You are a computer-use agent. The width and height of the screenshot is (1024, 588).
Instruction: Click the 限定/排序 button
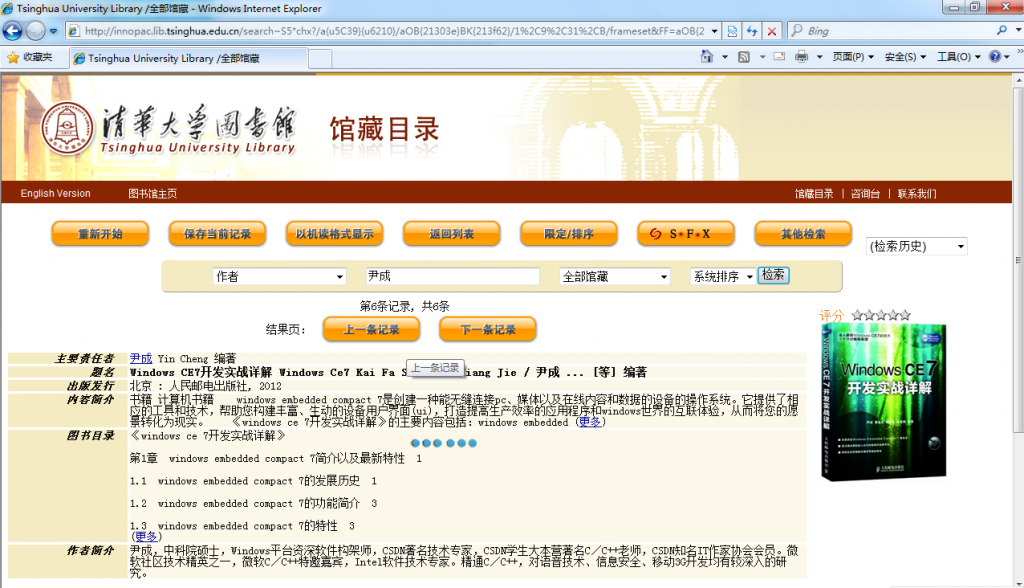(569, 234)
